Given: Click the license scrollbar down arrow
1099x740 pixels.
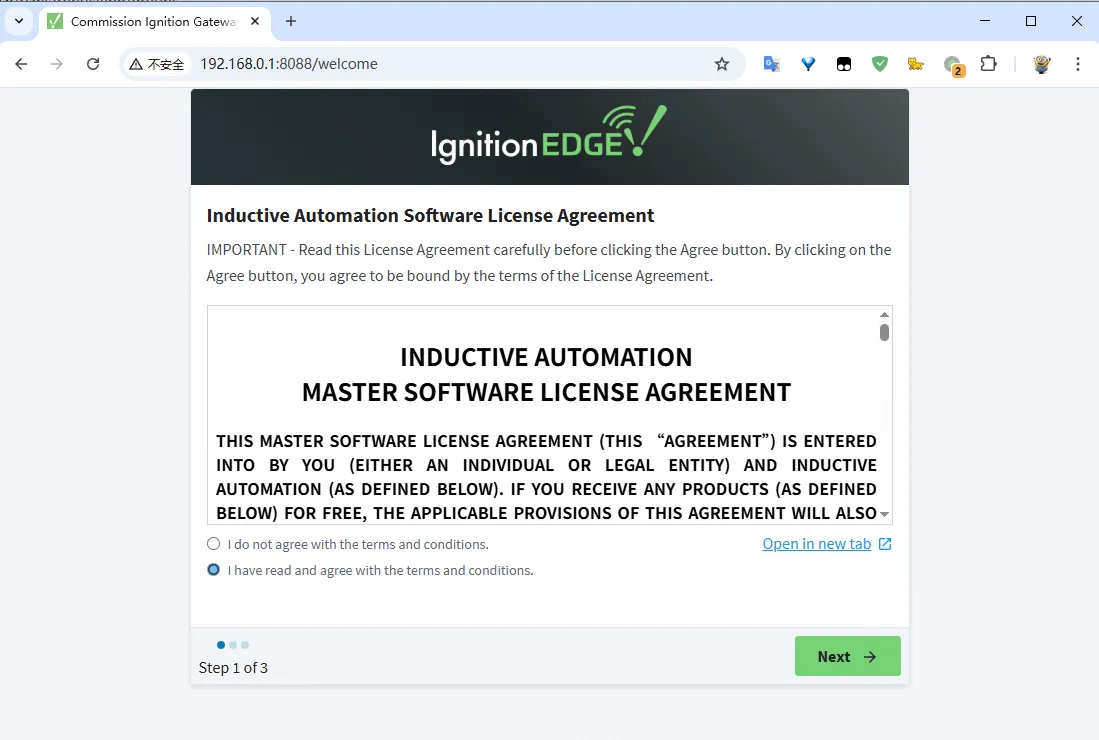Looking at the screenshot, I should tap(884, 514).
